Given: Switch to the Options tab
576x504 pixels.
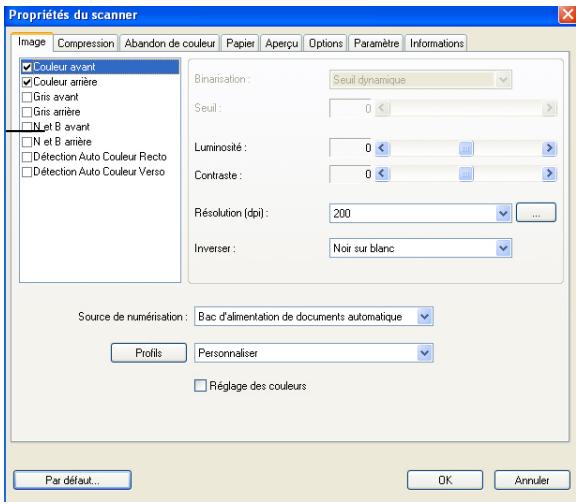Looking at the screenshot, I should pyautogui.click(x=325, y=43).
